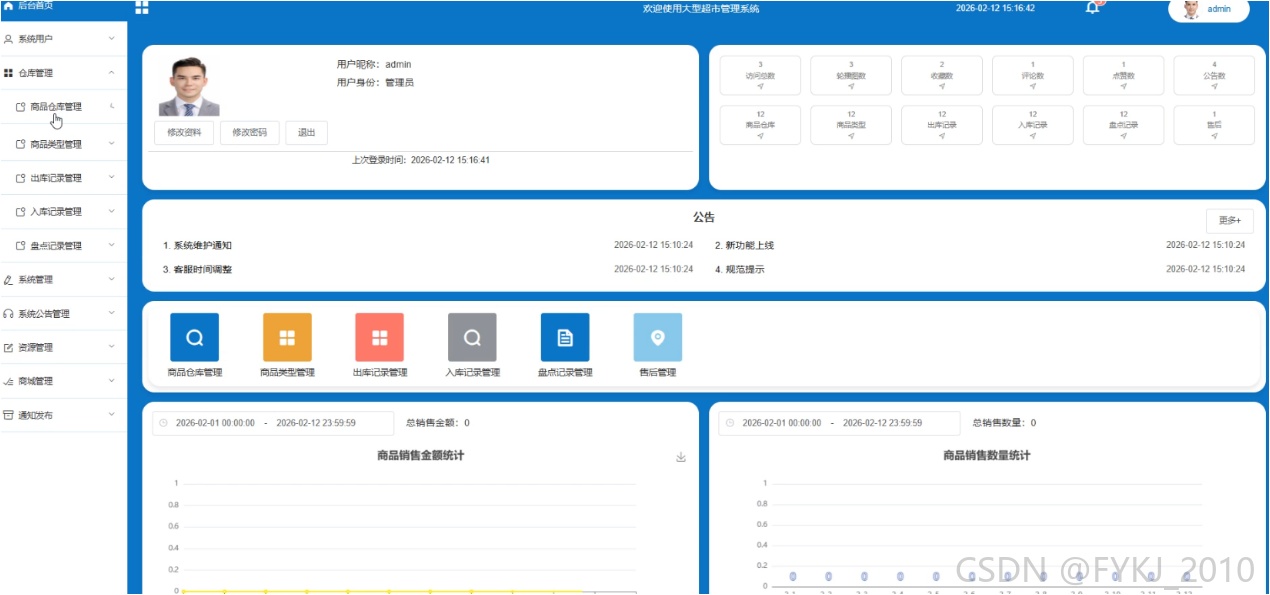This screenshot has width=1270, height=595.
Task: Click the 修改密码 button
Action: click(x=250, y=133)
